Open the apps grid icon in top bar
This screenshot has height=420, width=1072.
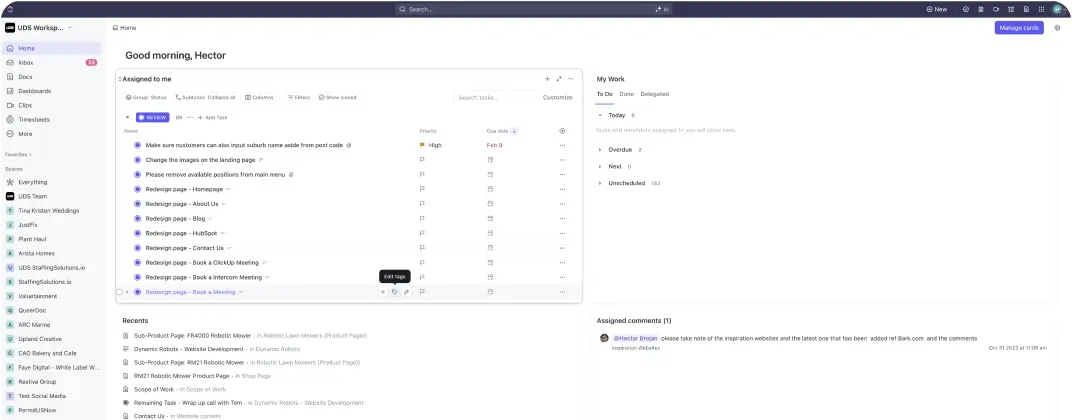[x=1040, y=9]
